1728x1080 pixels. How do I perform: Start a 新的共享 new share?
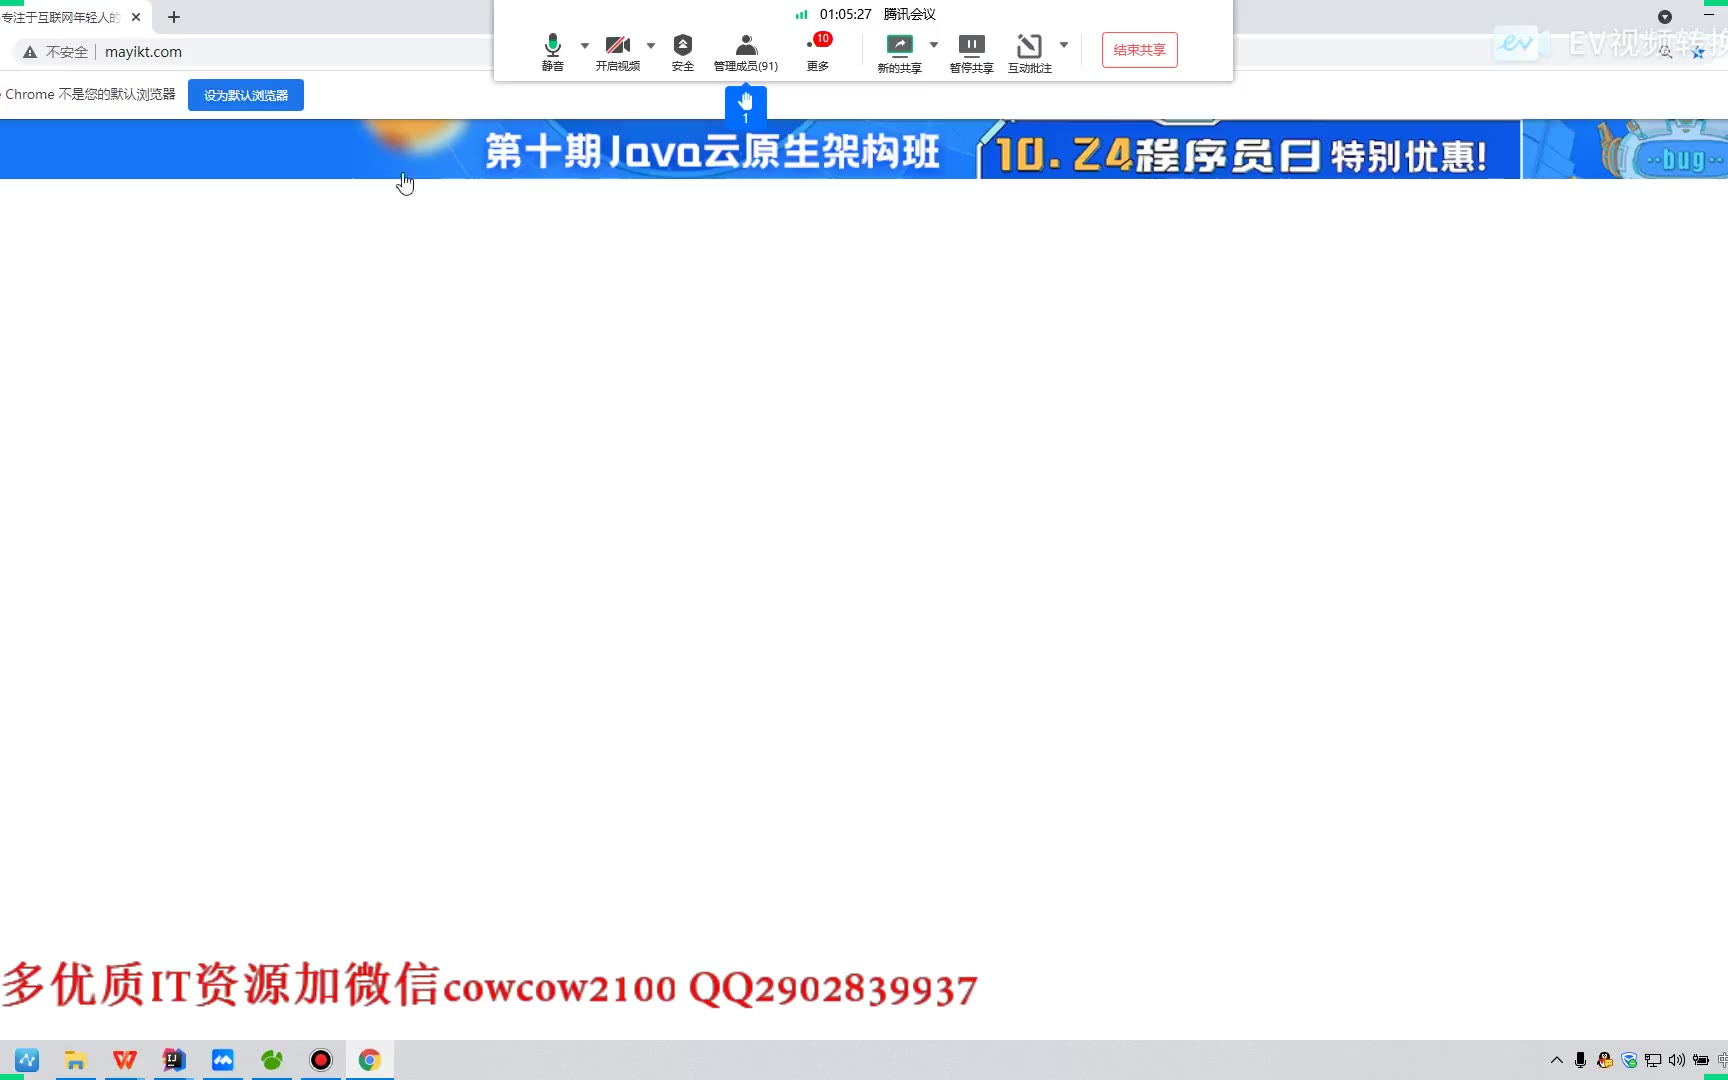click(x=899, y=52)
